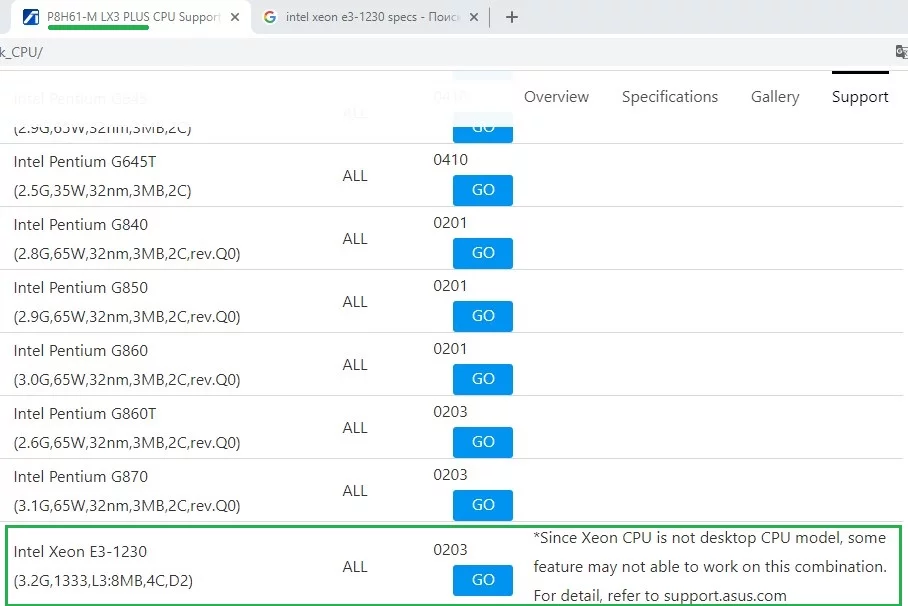Select the Intel Pentium G870 name

[80, 477]
